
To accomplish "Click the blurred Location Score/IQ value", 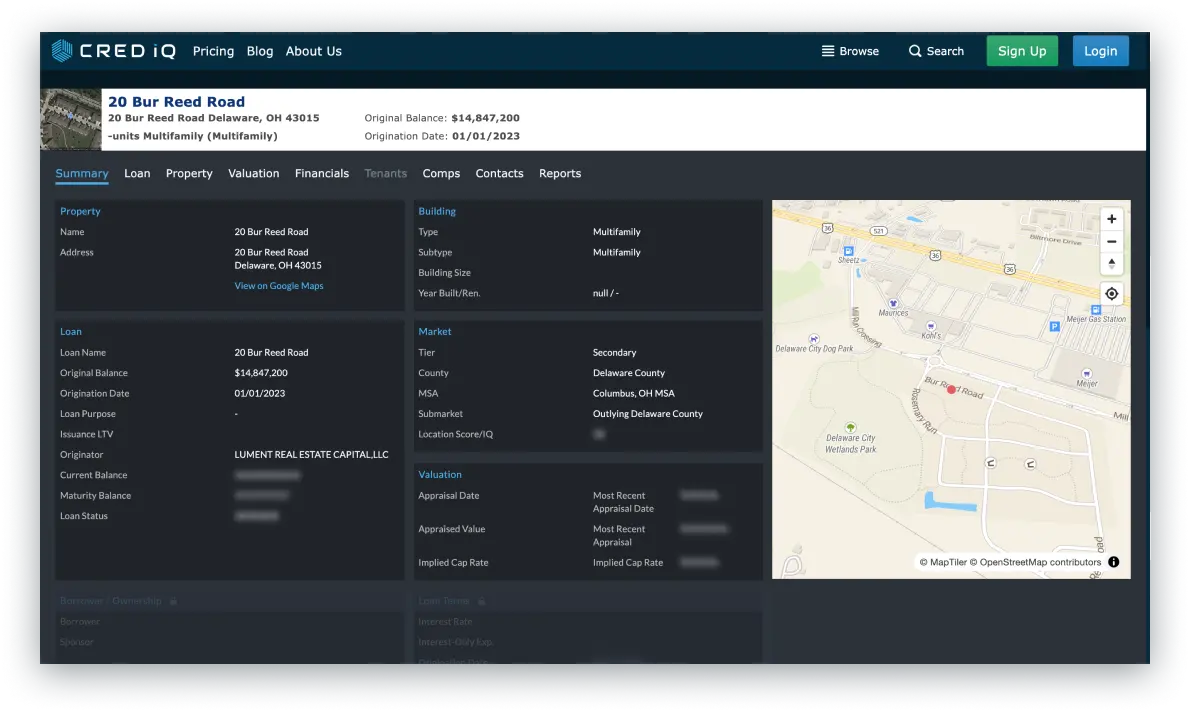I will point(599,434).
